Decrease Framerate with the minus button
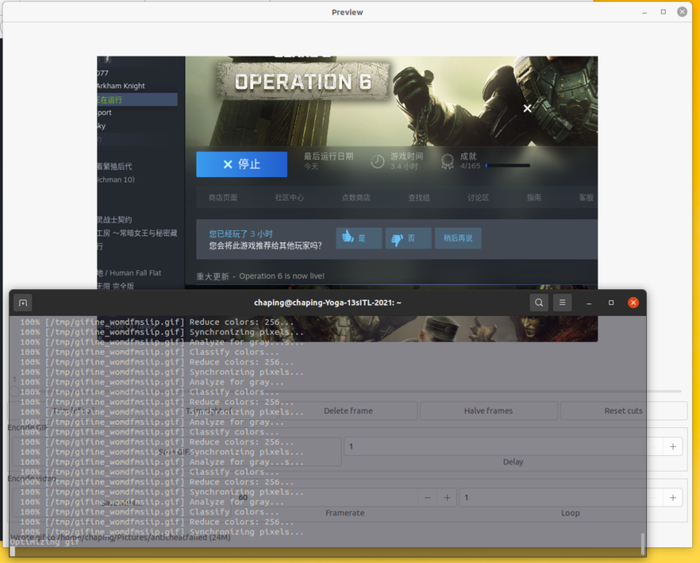 point(428,497)
